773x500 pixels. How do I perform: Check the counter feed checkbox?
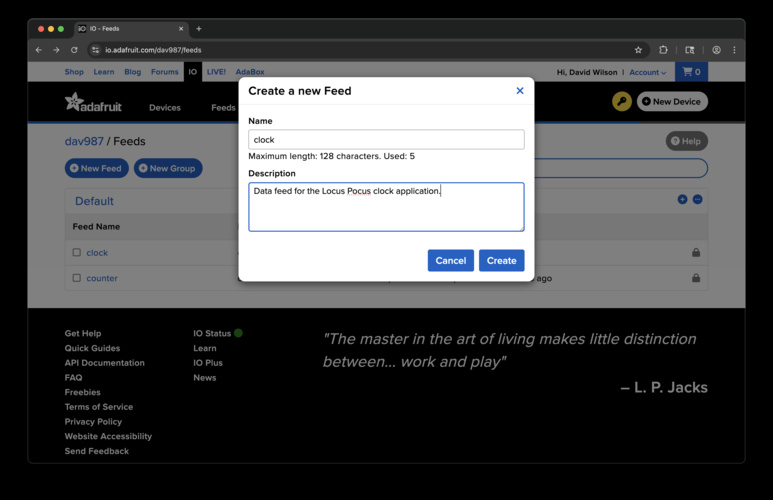(77, 278)
